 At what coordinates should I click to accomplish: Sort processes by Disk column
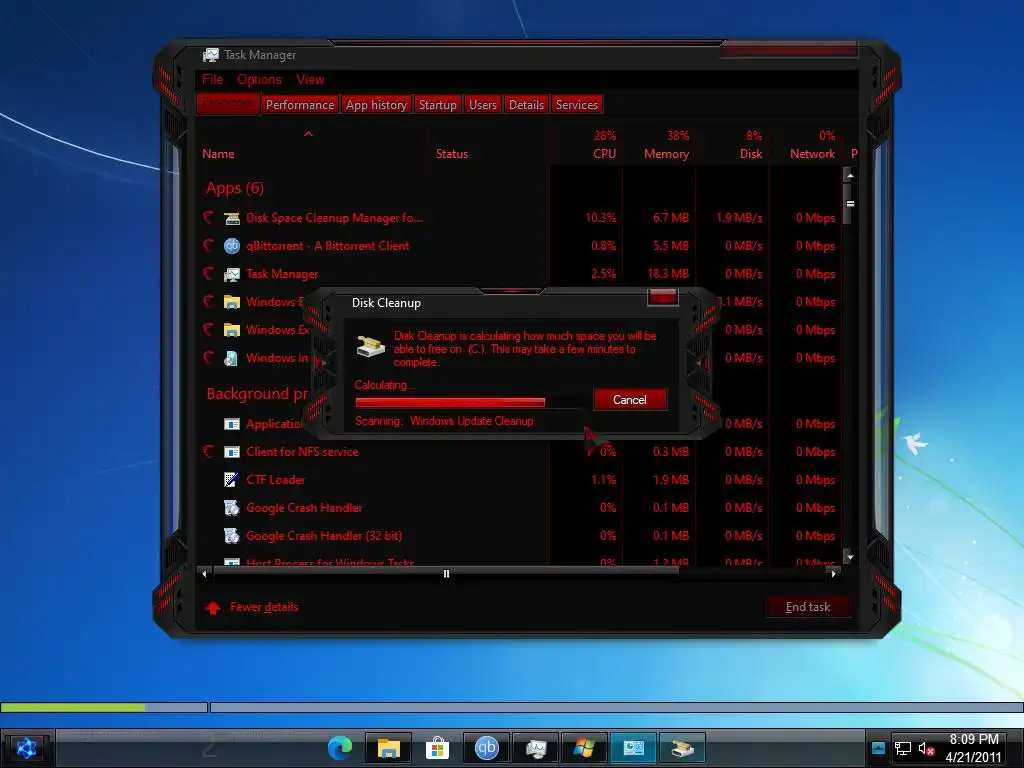[x=750, y=154]
